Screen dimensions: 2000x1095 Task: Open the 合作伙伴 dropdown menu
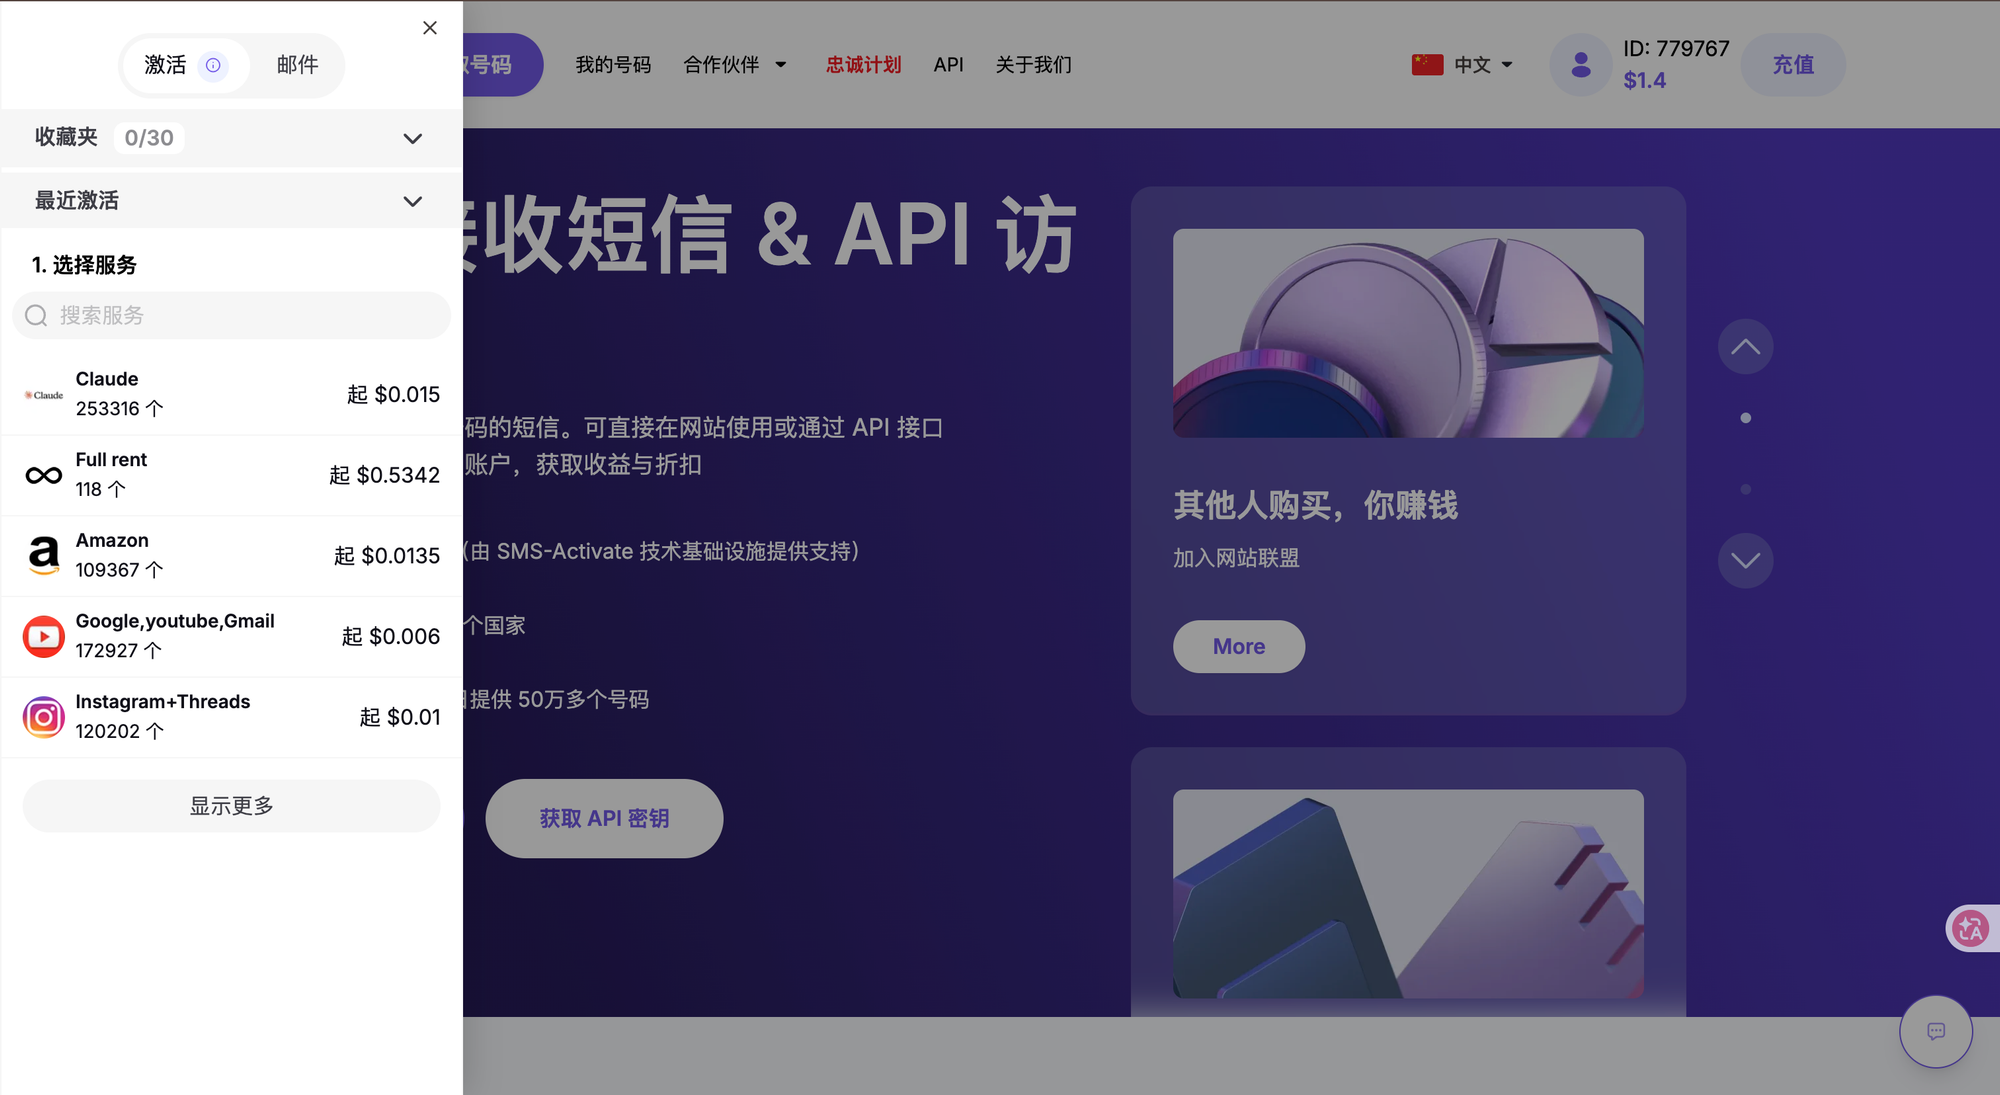[x=735, y=65]
